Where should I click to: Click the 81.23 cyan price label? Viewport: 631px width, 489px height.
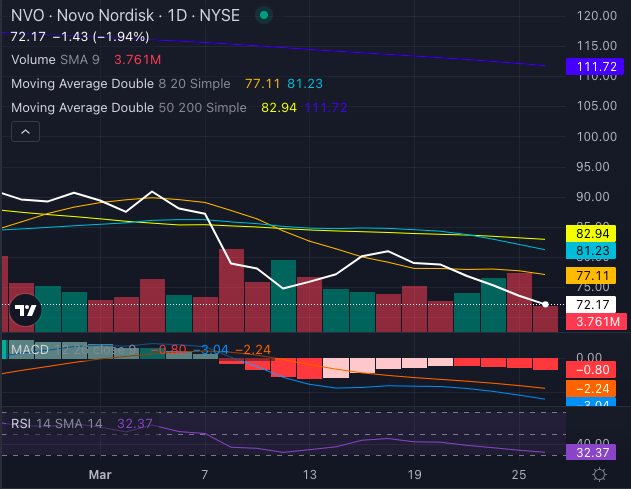click(x=591, y=251)
